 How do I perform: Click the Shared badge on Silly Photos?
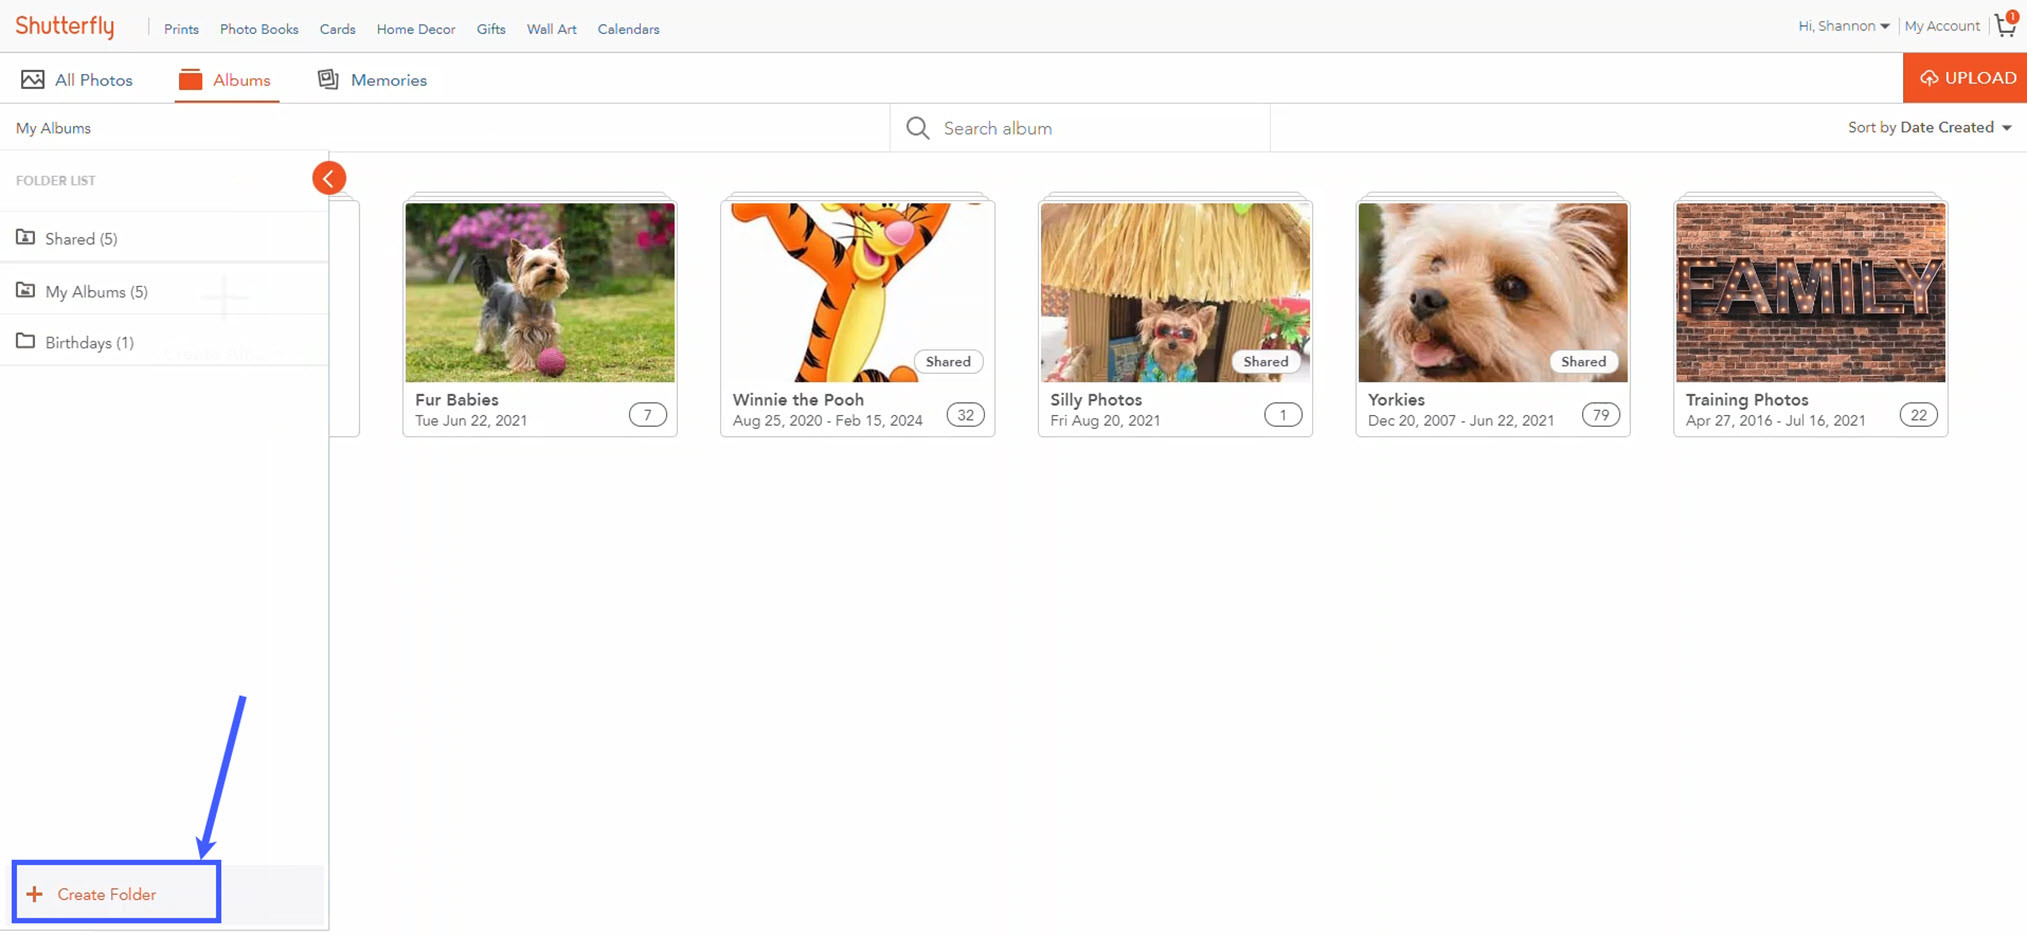click(1265, 361)
